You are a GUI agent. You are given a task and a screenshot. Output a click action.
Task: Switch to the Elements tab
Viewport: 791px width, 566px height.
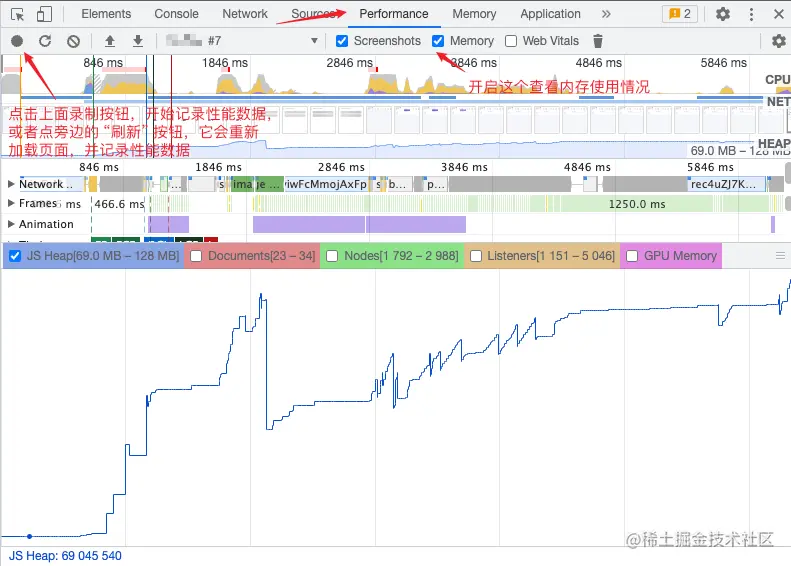point(106,14)
